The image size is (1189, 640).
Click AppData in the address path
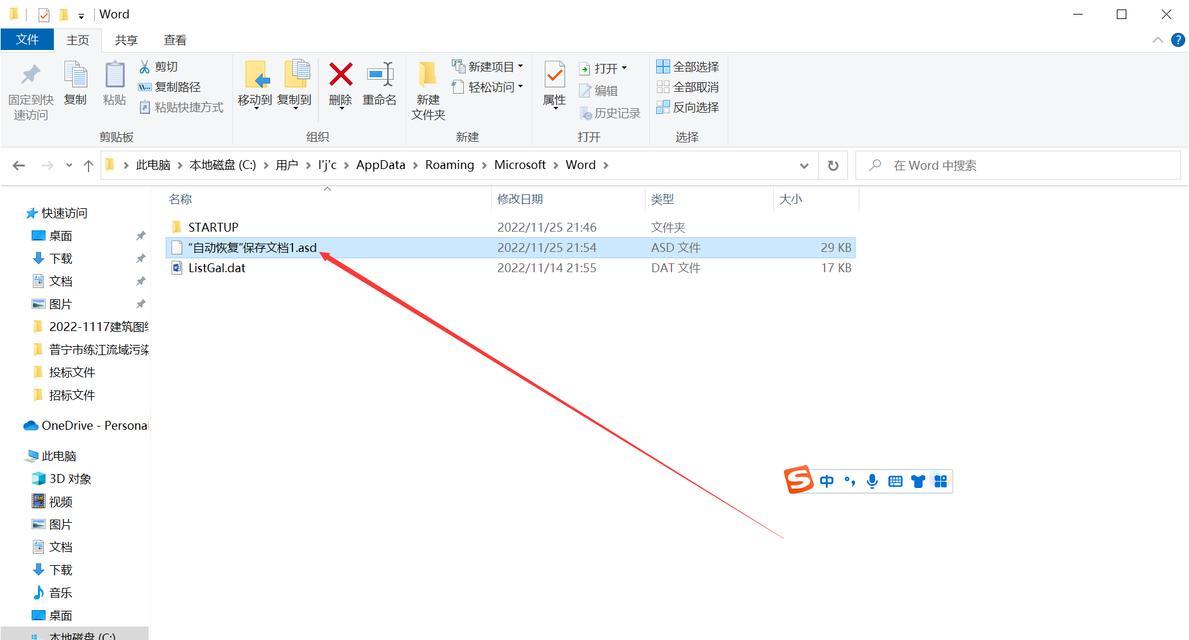pyautogui.click(x=381, y=165)
